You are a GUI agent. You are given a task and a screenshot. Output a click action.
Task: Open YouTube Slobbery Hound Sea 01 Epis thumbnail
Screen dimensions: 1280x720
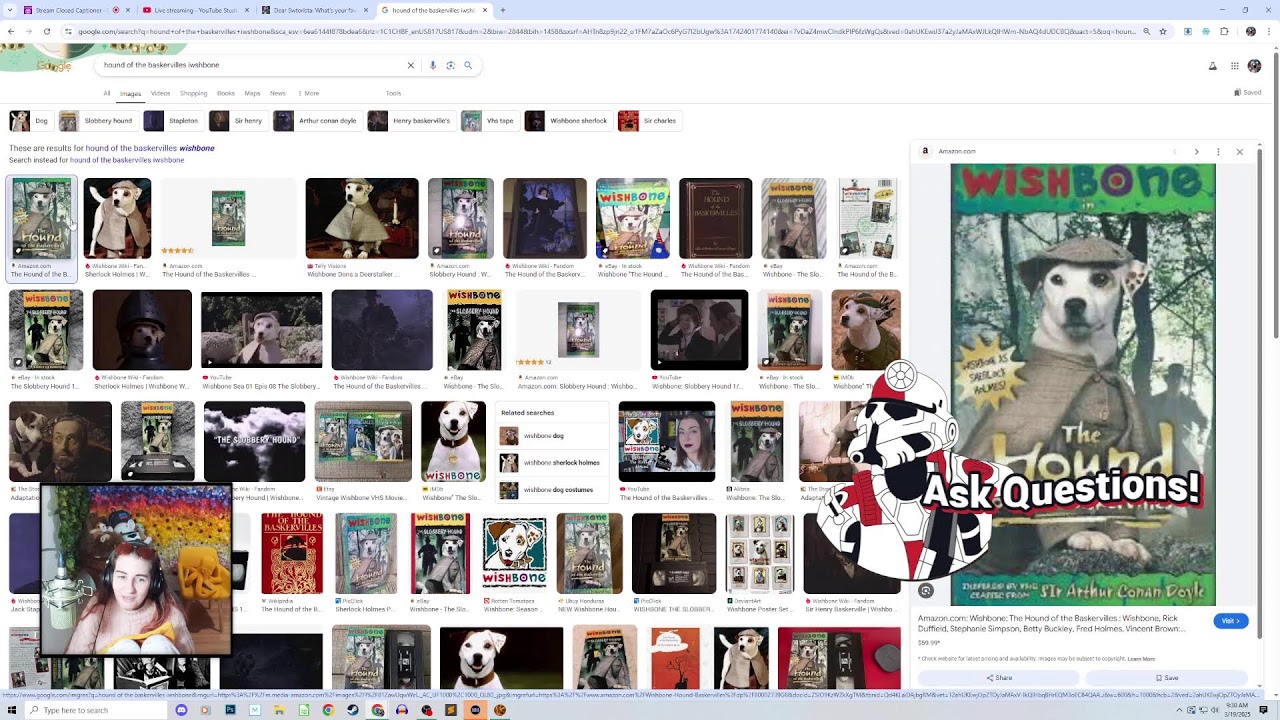[x=262, y=330]
